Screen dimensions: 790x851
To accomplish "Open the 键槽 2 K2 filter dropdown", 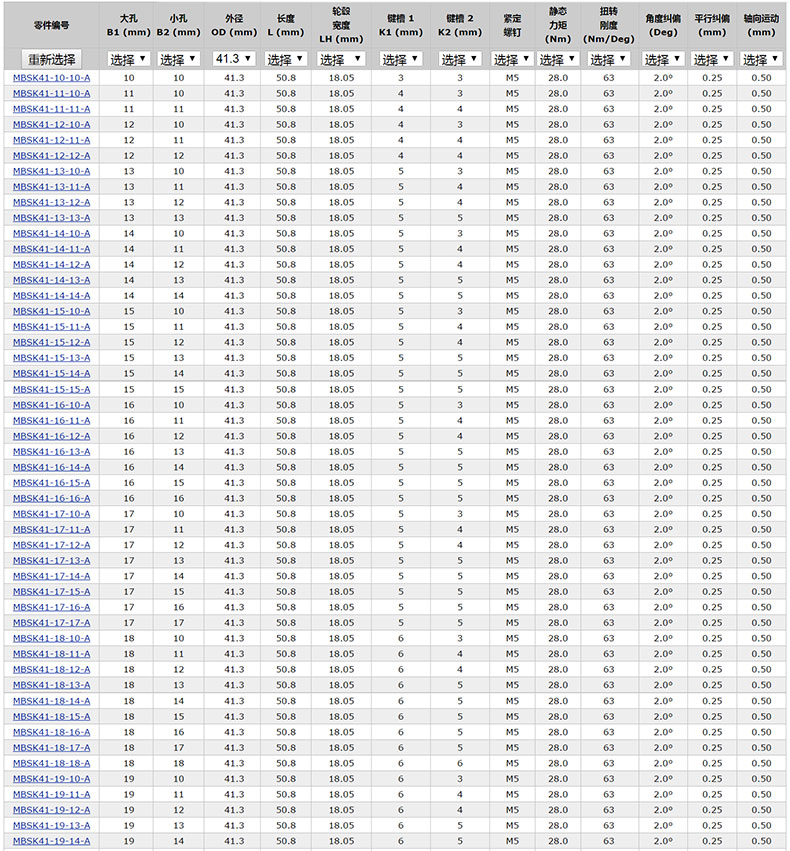I will coord(460,59).
